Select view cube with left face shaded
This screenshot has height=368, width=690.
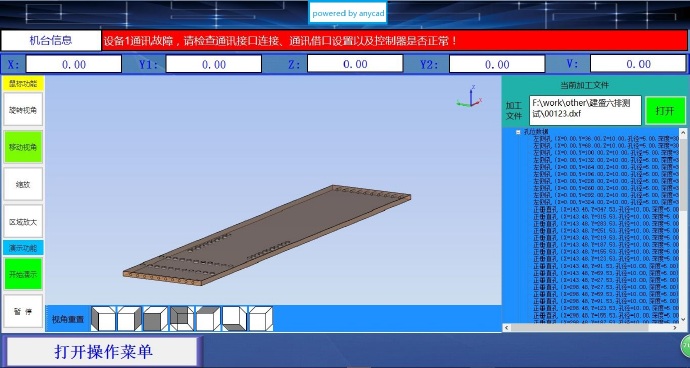[x=103, y=319]
